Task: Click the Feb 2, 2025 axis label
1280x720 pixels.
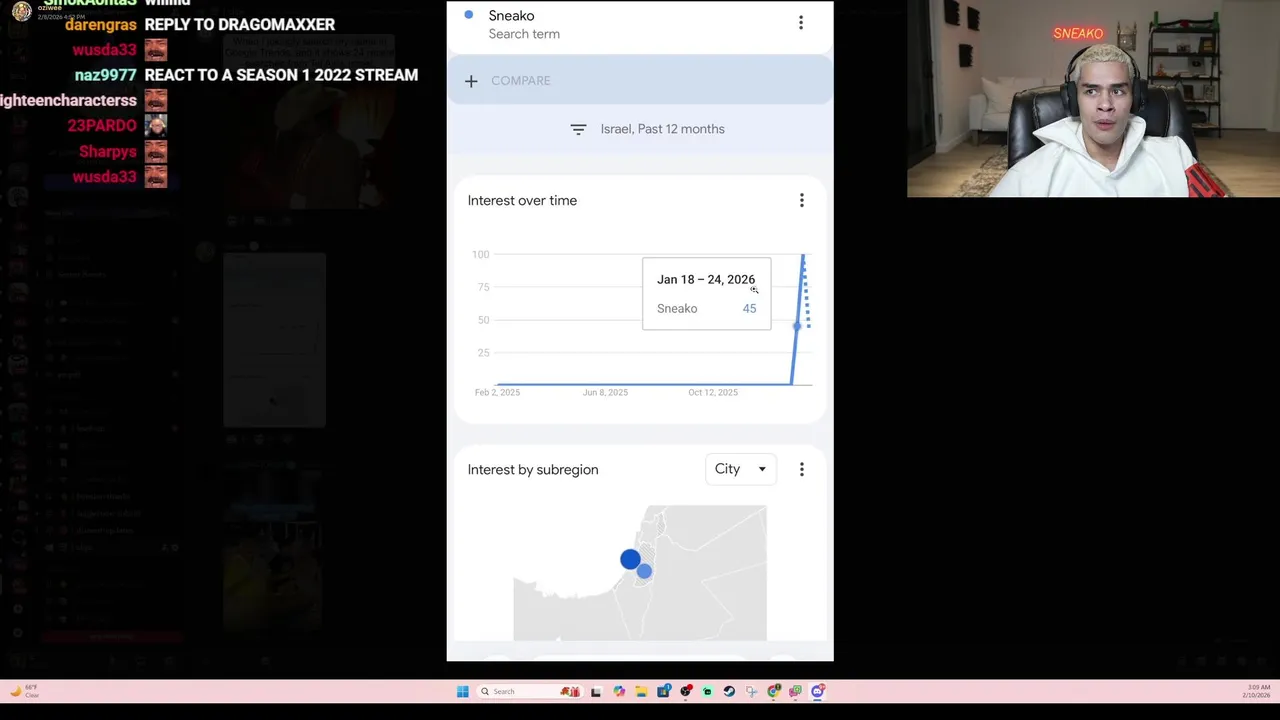Action: [497, 392]
